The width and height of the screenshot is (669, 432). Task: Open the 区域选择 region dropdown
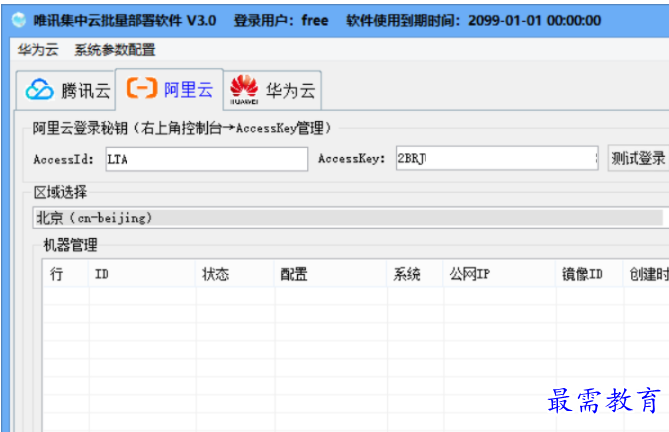(350, 217)
